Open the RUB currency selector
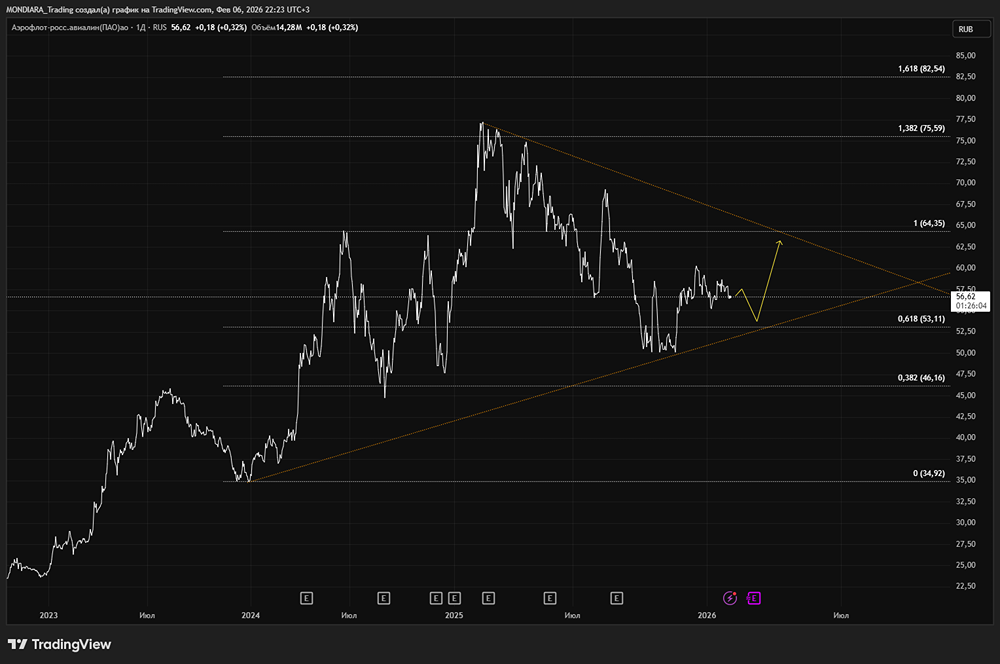This screenshot has height=664, width=1000. click(971, 29)
